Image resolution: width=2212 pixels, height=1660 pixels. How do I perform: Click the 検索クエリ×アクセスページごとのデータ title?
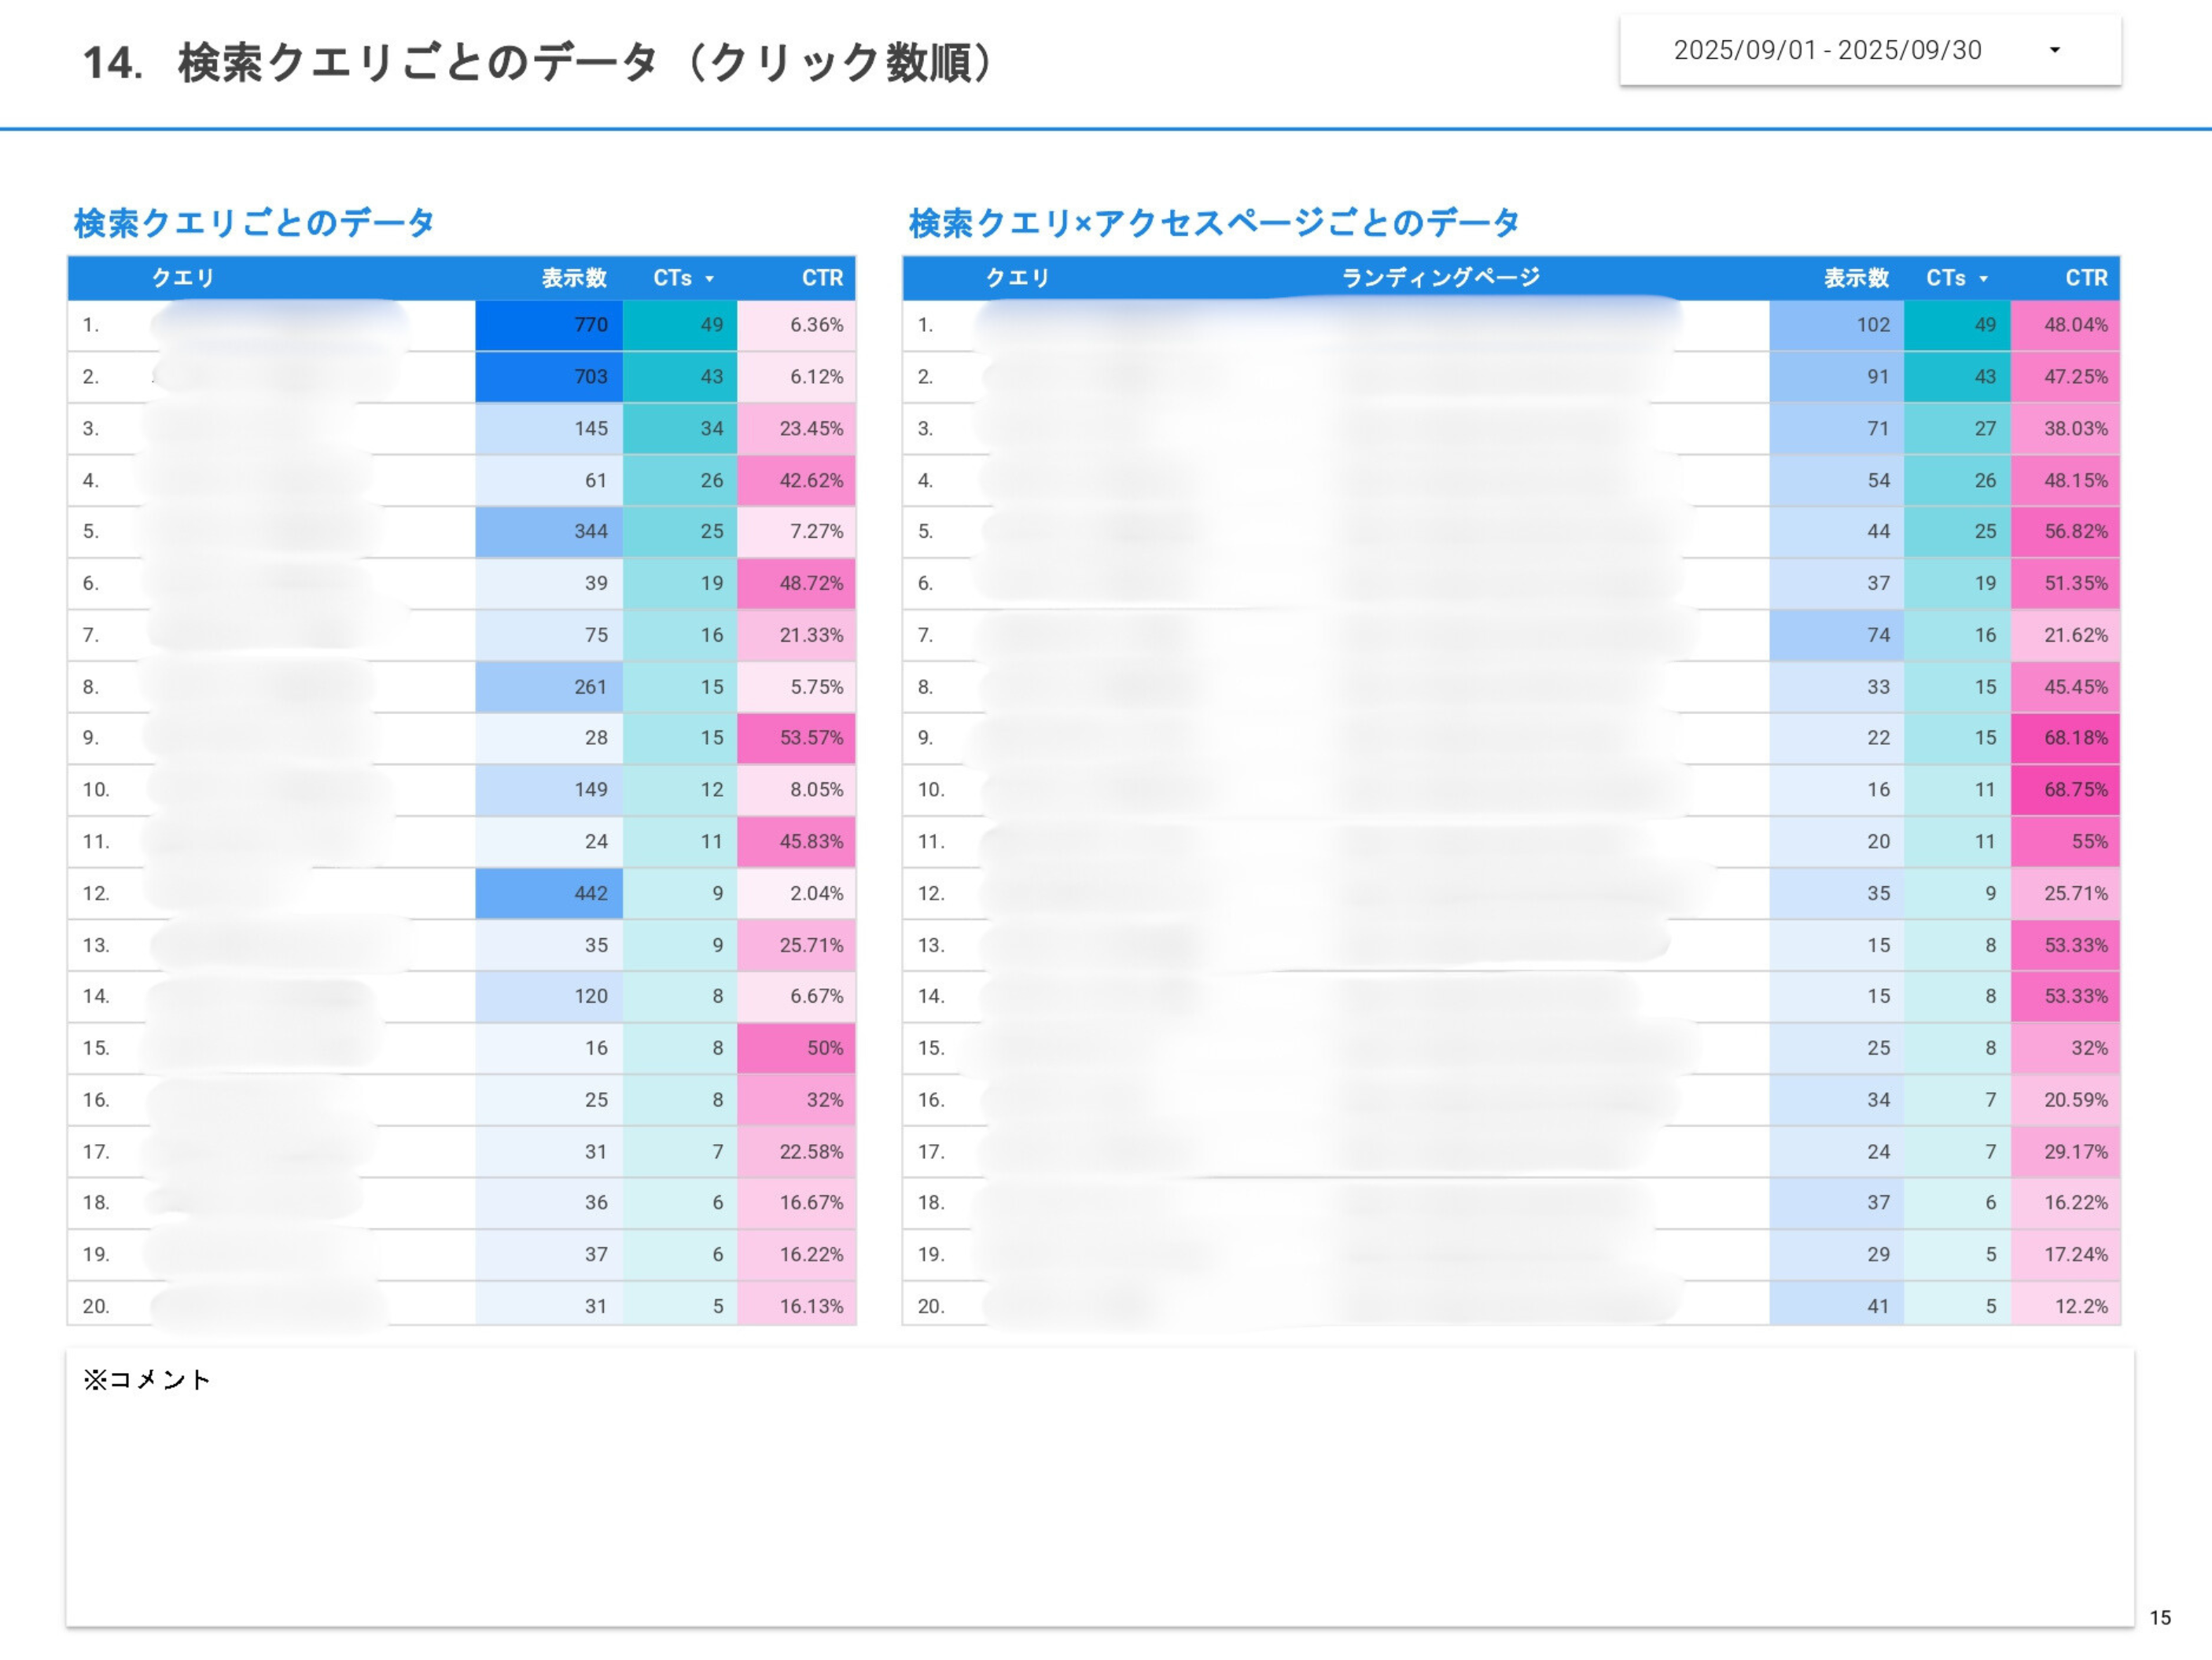[x=1214, y=222]
